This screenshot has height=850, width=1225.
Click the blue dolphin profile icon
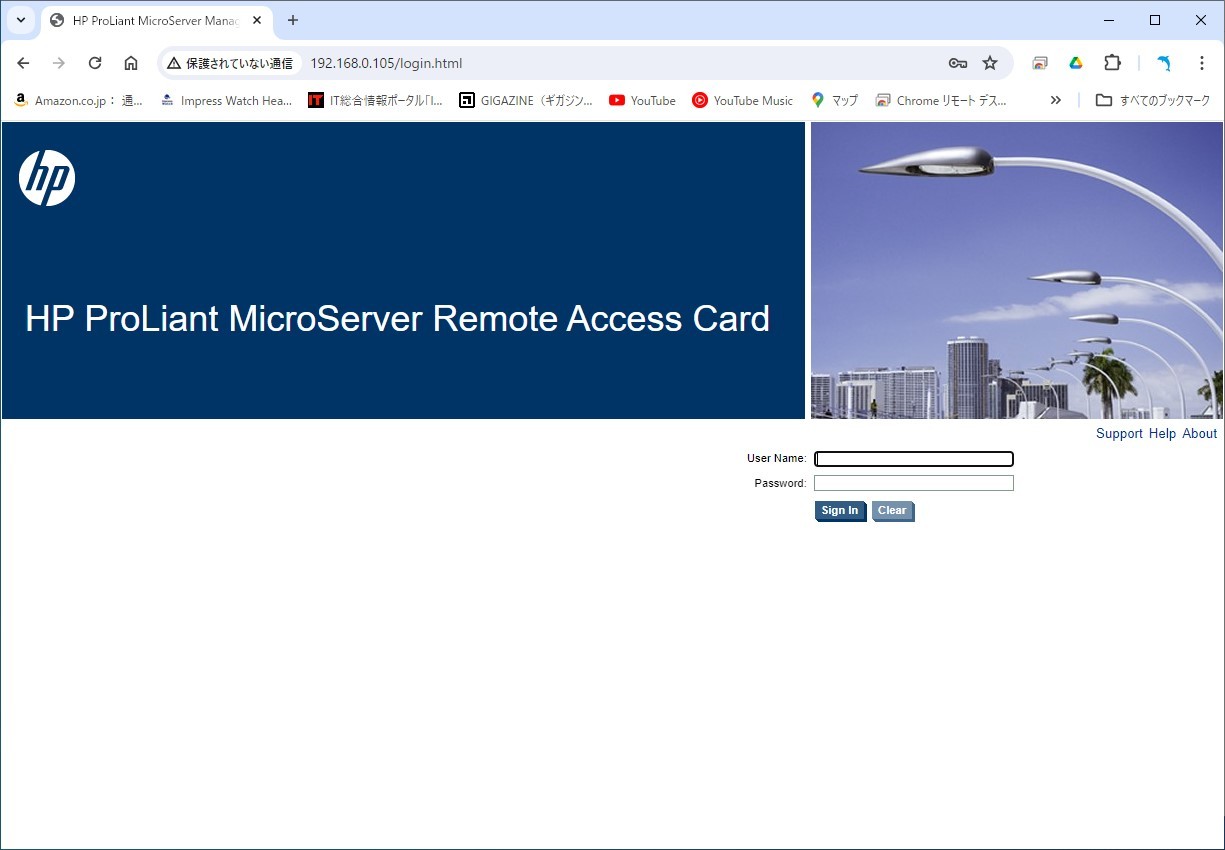click(x=1164, y=63)
